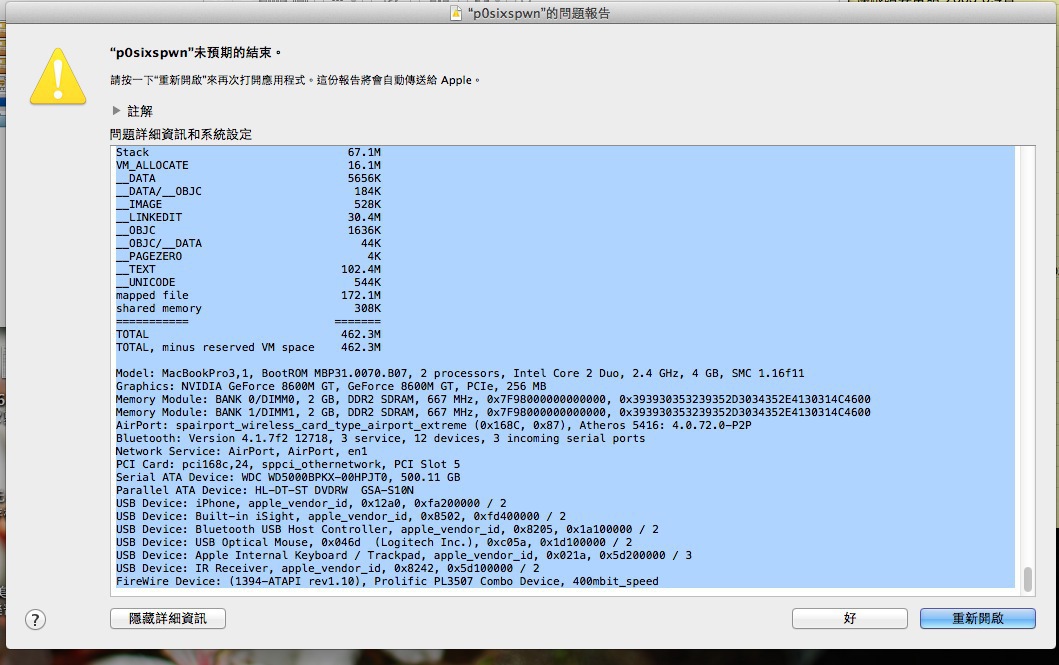The image size is (1059, 665).
Task: Click the "USB Device: Built-in iSight" line
Action: pyautogui.click(x=341, y=516)
